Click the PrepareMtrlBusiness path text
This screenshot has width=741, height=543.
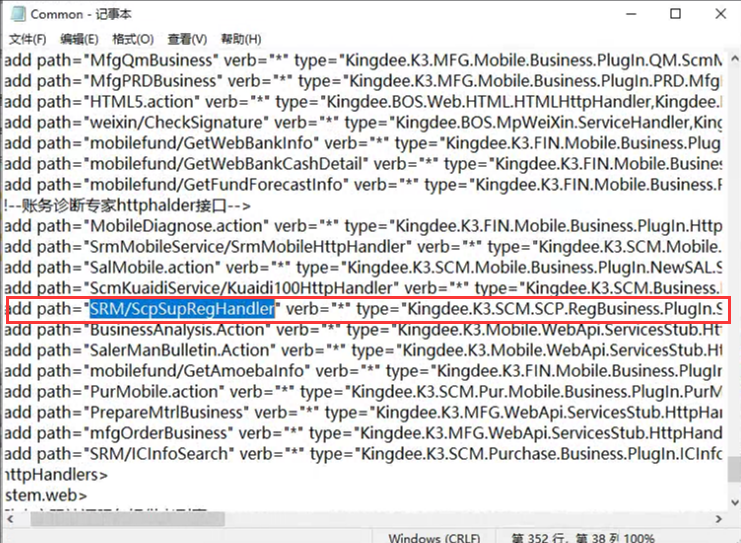(166, 413)
